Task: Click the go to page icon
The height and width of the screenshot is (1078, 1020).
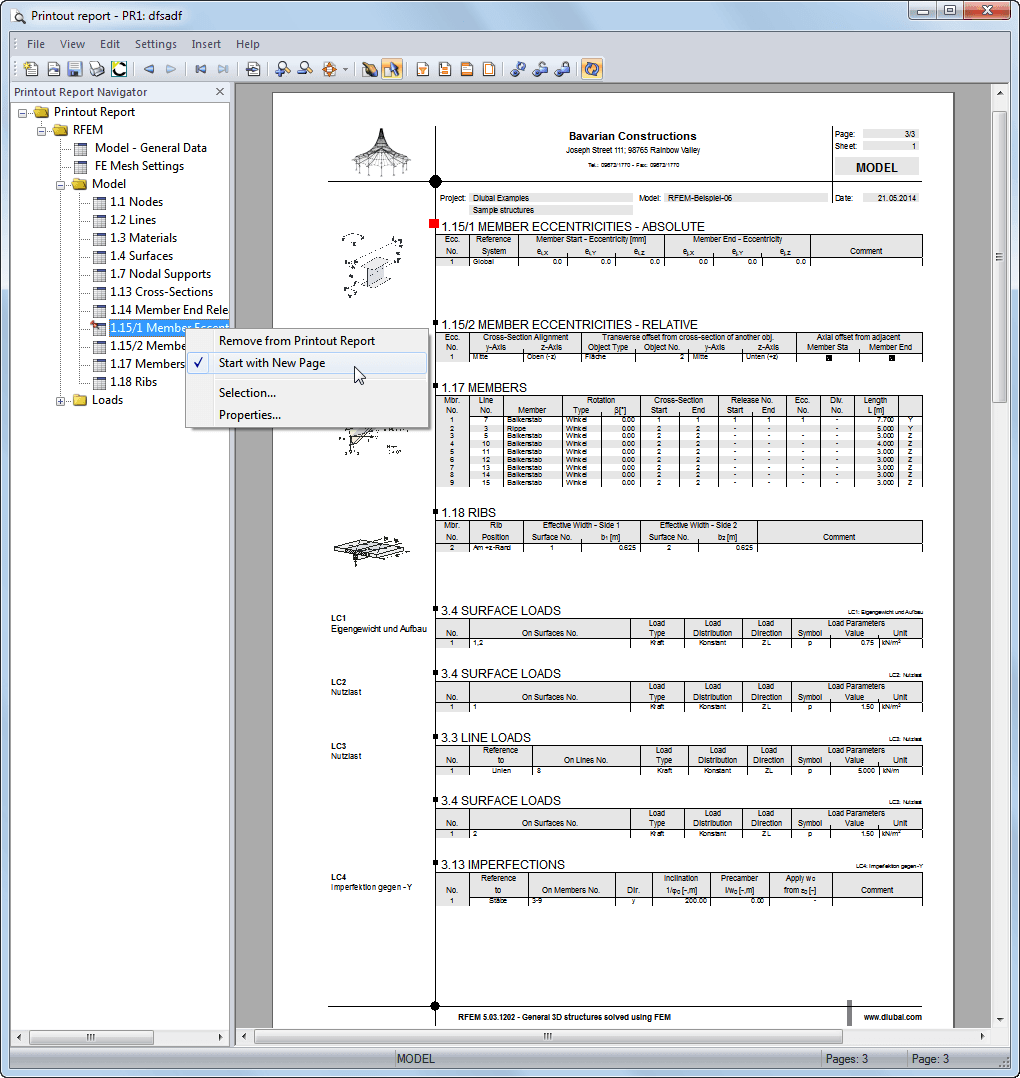Action: click(x=253, y=69)
